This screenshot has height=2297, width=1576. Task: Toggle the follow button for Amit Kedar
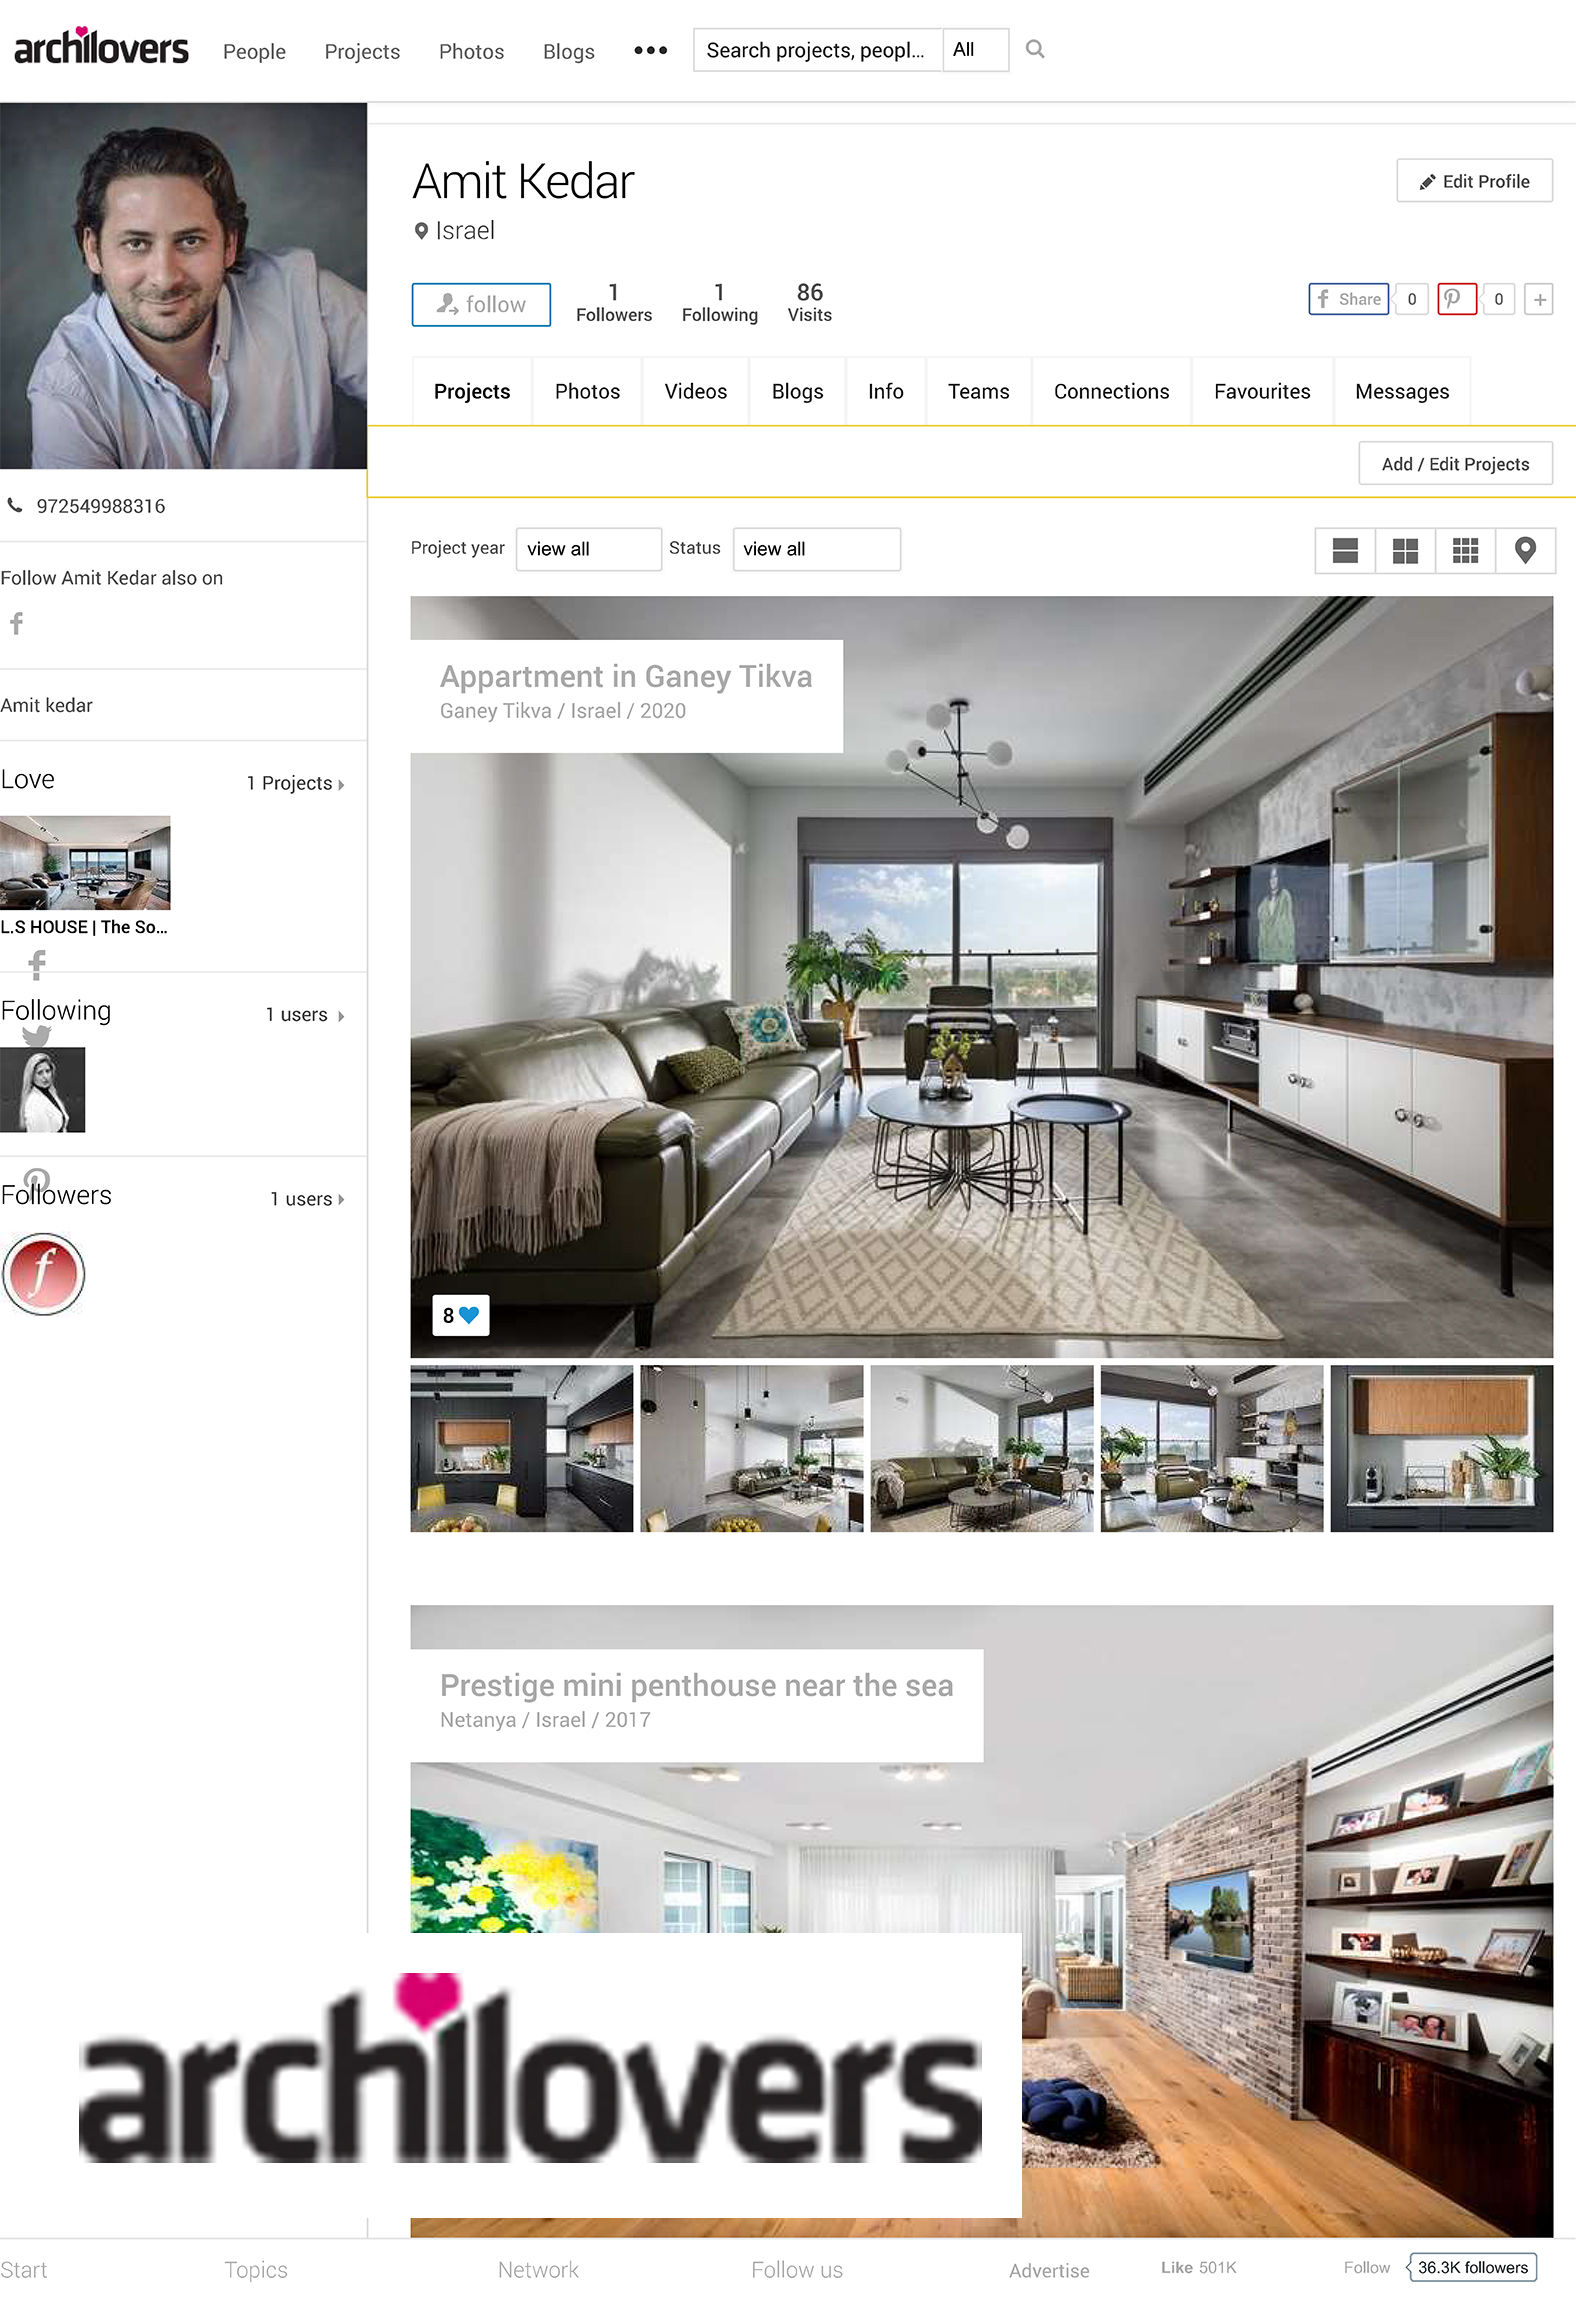[x=481, y=304]
